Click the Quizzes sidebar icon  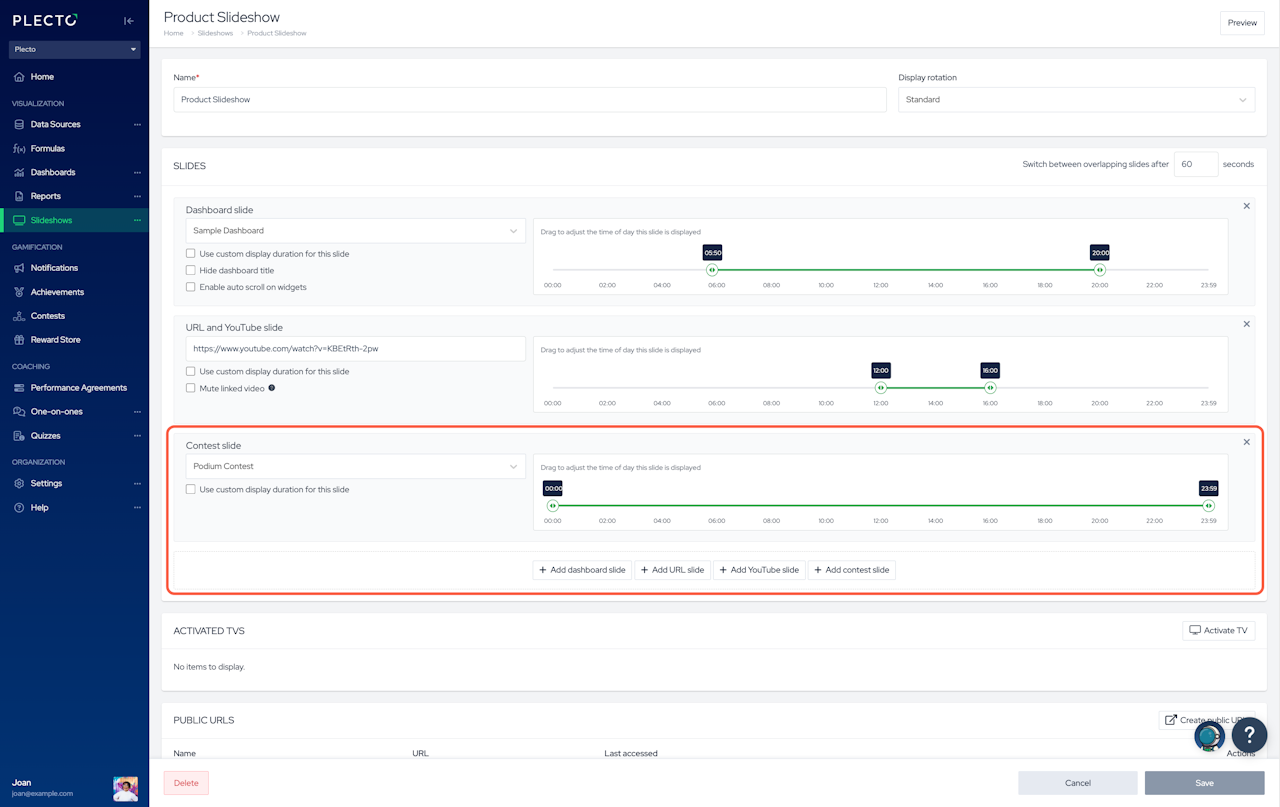tap(19, 436)
